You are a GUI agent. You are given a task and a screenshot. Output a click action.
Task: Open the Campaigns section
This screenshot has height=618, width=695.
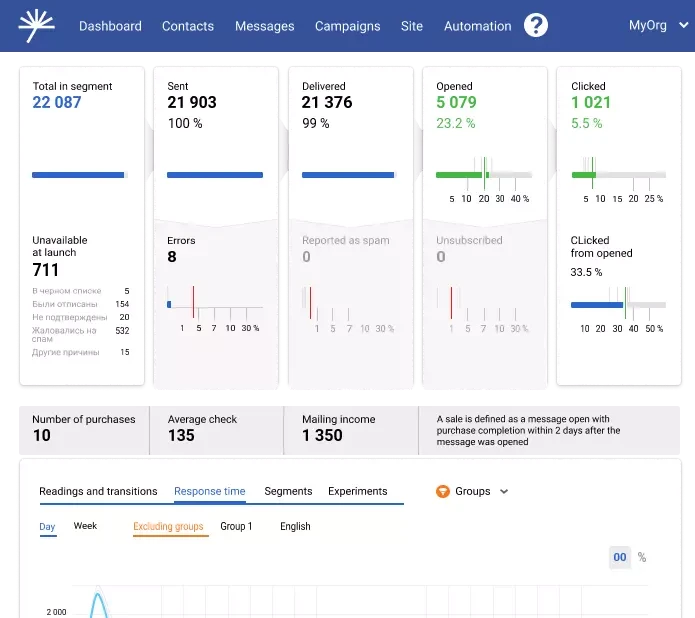347,26
